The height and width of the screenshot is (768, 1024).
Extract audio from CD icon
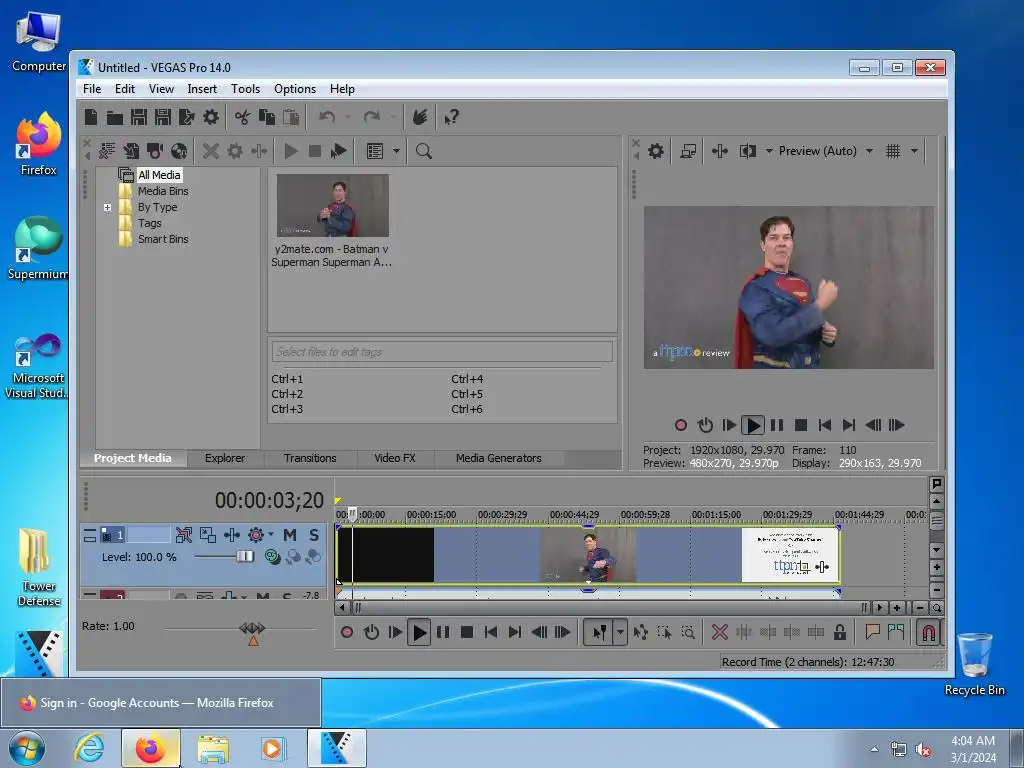pyautogui.click(x=179, y=152)
